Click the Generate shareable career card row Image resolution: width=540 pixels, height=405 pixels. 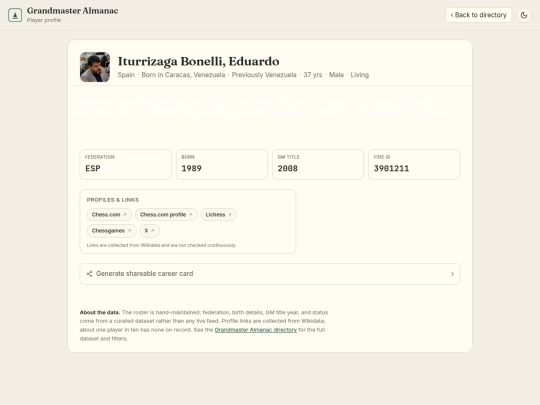(270, 274)
